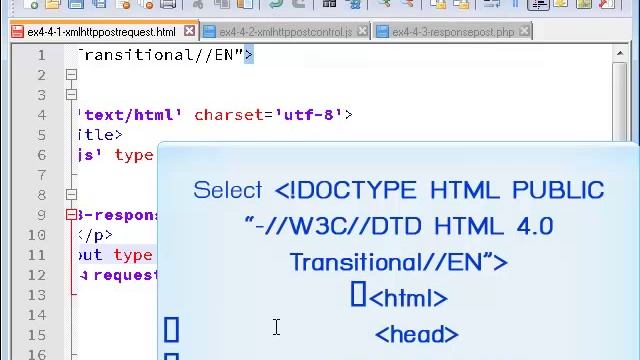Toggle synchronized horizontal scrolling icon

click(x=461, y=4)
